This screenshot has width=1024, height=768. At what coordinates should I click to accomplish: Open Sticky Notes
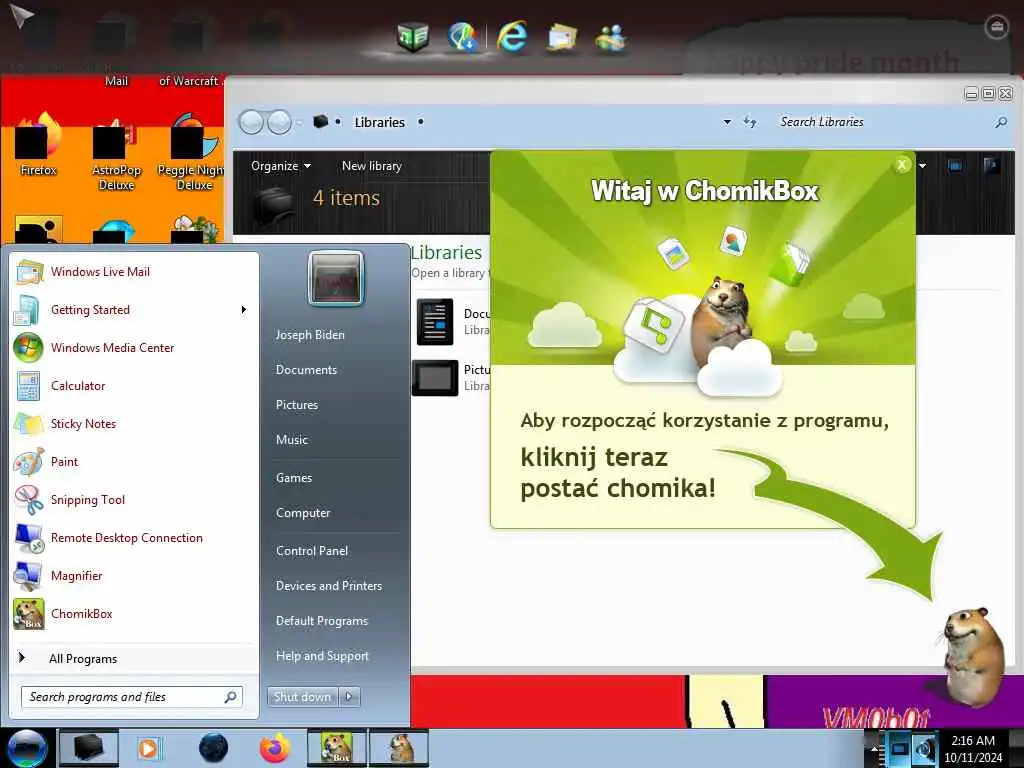pyautogui.click(x=134, y=423)
